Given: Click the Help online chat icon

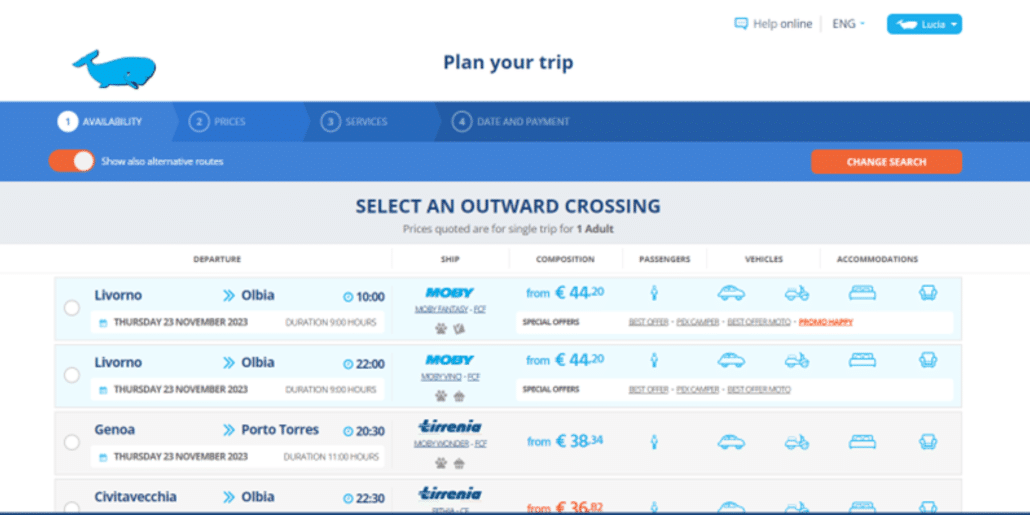Looking at the screenshot, I should [741, 24].
